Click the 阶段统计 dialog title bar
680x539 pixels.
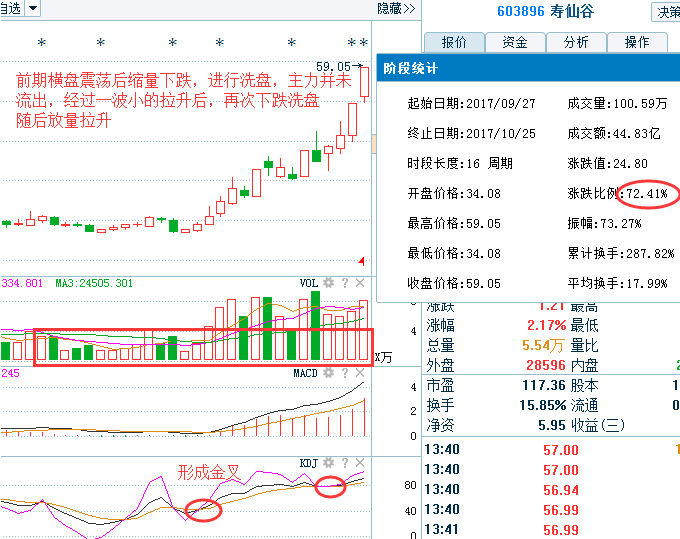coord(528,68)
